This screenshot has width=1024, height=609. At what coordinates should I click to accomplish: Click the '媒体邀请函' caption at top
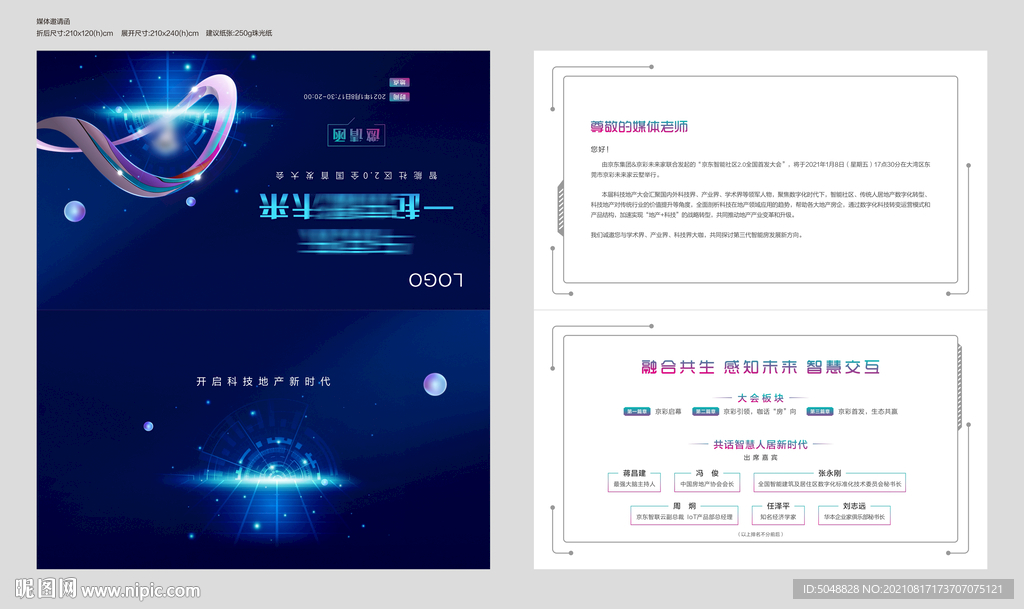(53, 22)
